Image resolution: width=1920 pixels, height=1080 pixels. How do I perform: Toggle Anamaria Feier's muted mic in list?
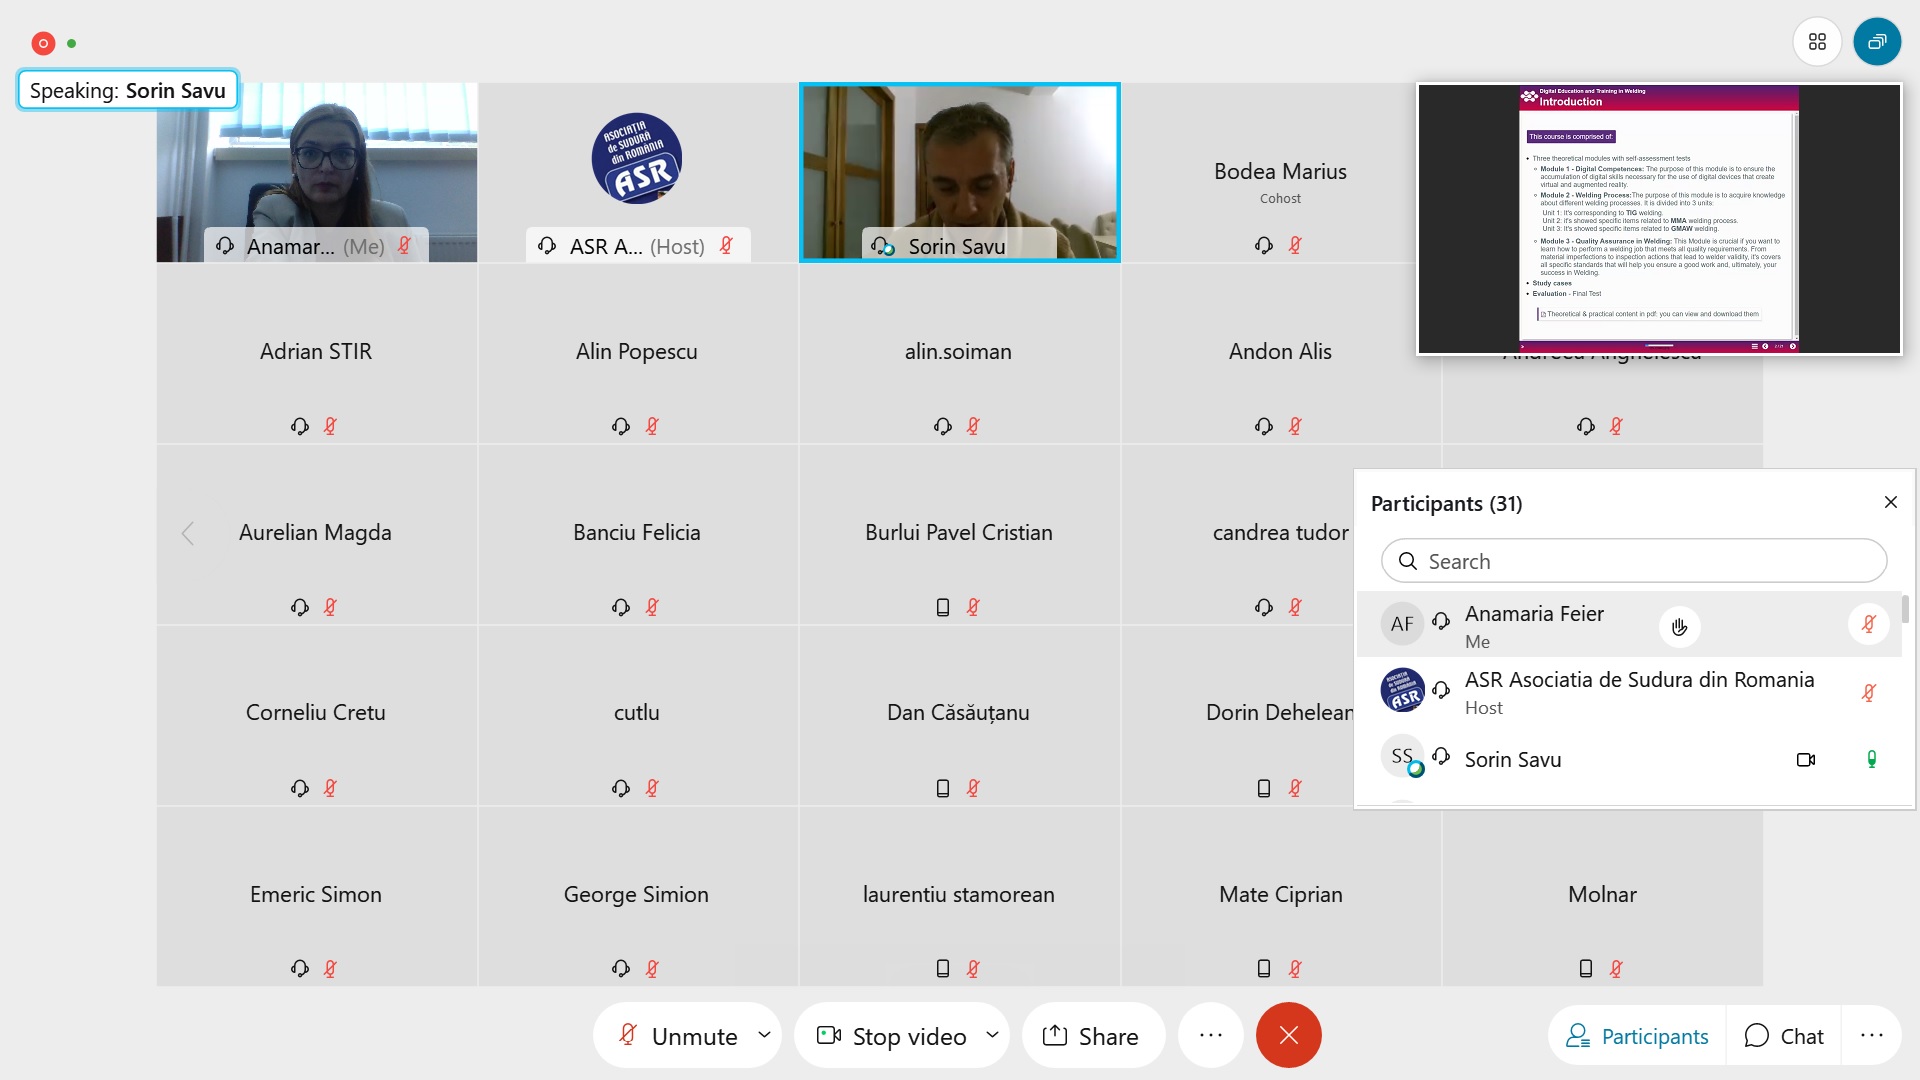point(1868,625)
